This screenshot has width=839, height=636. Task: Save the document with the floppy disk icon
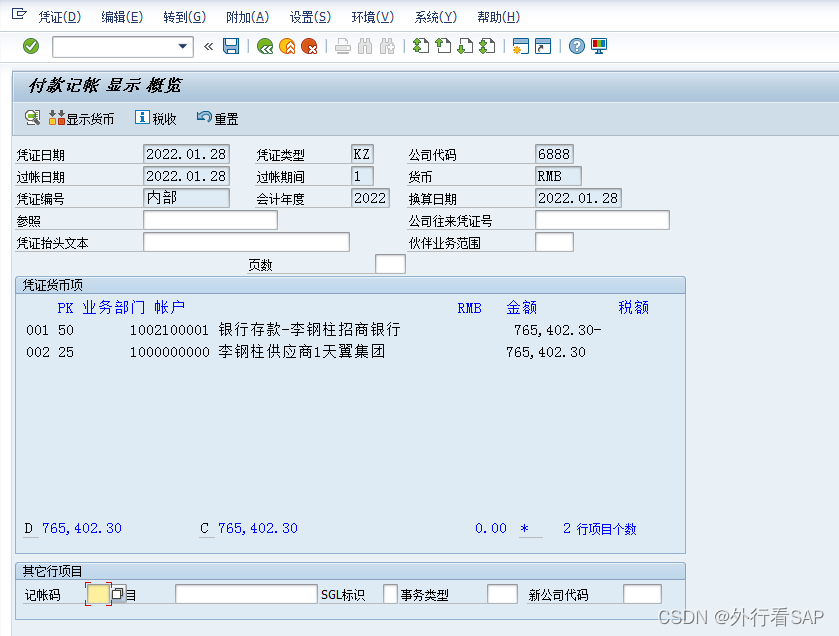231,46
